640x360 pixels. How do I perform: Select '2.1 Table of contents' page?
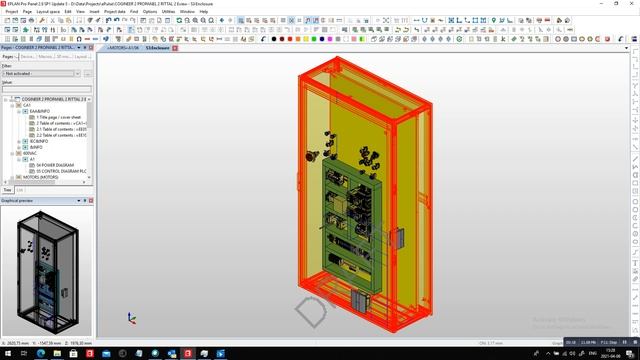61,129
